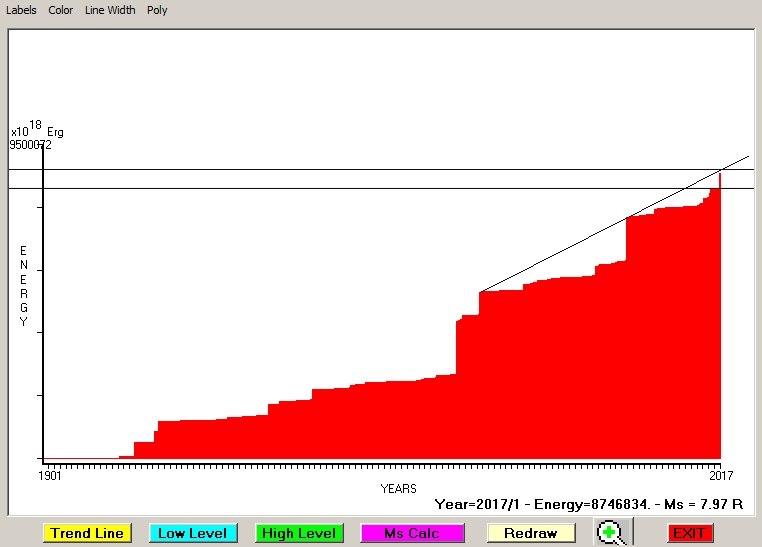Click the Year=2017/1 energy status readout

click(x=588, y=505)
